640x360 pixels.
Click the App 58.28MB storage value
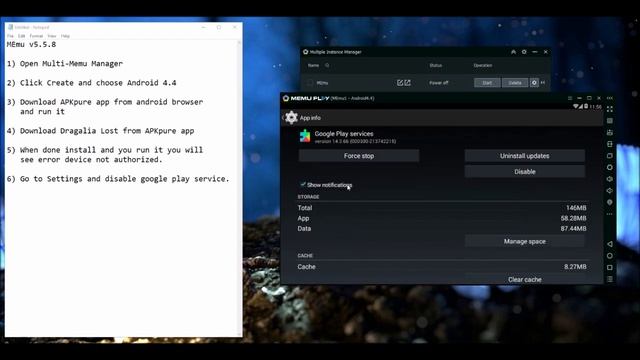[573, 218]
